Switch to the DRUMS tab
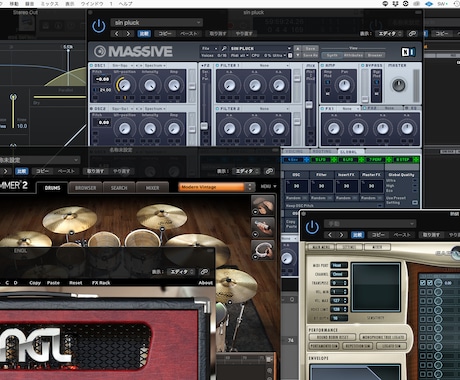This screenshot has width=460, height=380. [x=52, y=188]
